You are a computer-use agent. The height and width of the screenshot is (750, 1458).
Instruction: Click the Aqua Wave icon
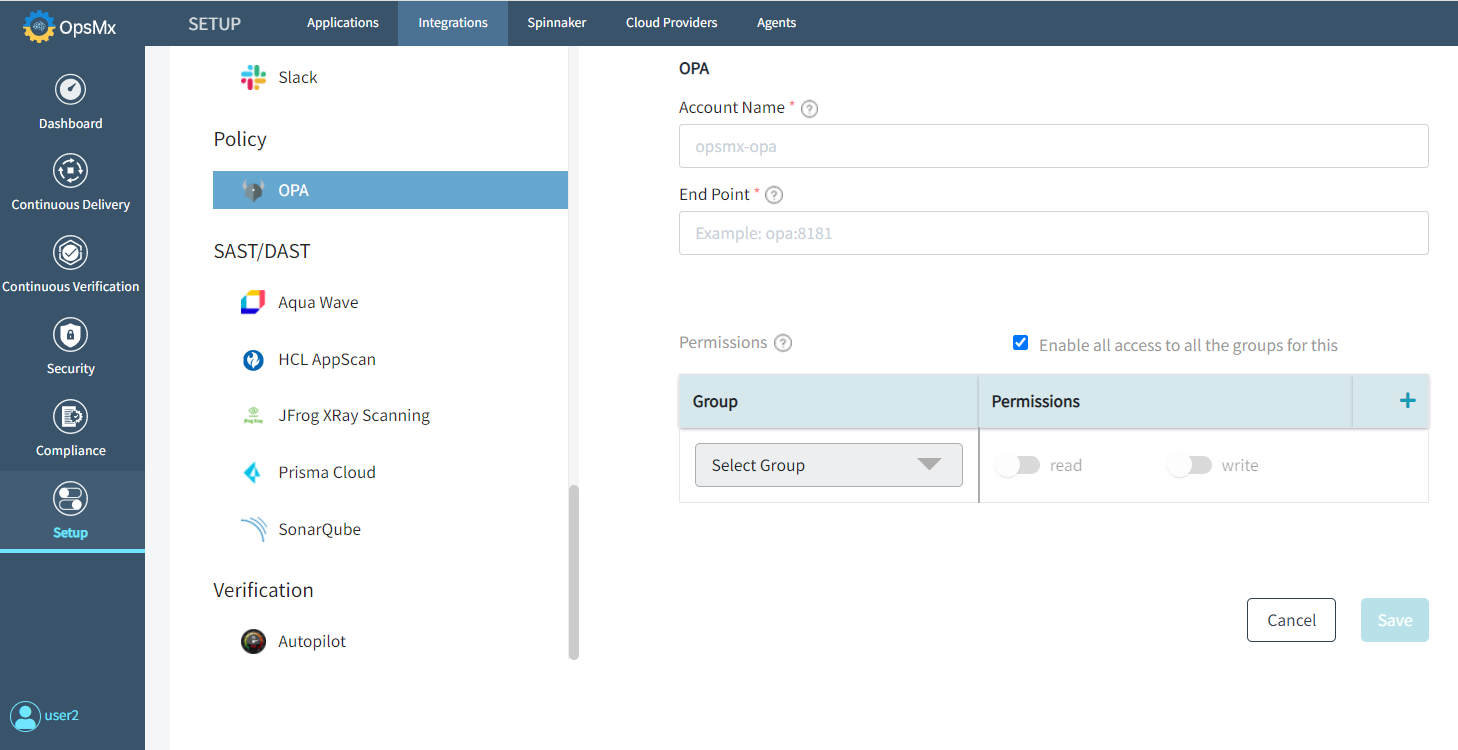[253, 301]
